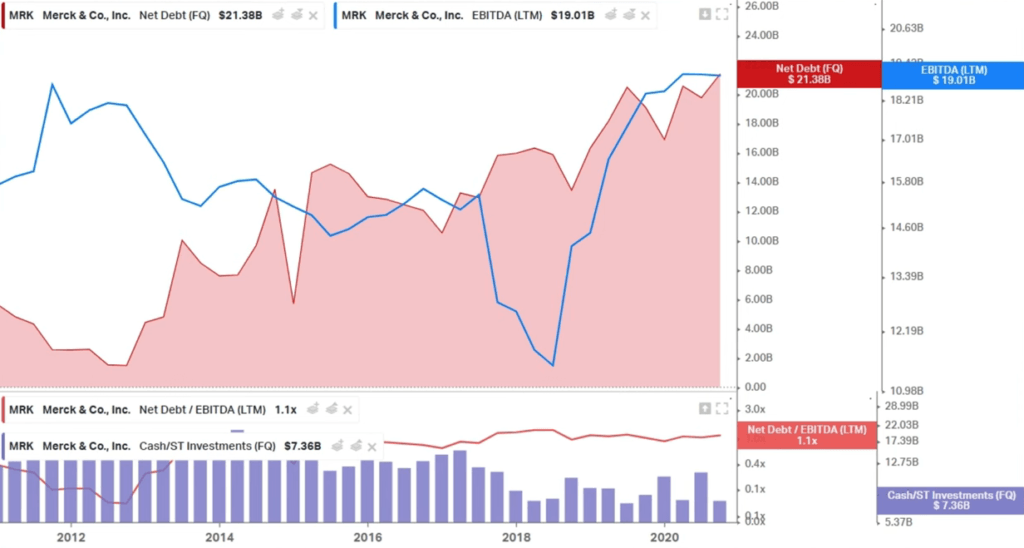
Task: Click the 28.99B tick on the cash axis
Action: click(x=902, y=406)
